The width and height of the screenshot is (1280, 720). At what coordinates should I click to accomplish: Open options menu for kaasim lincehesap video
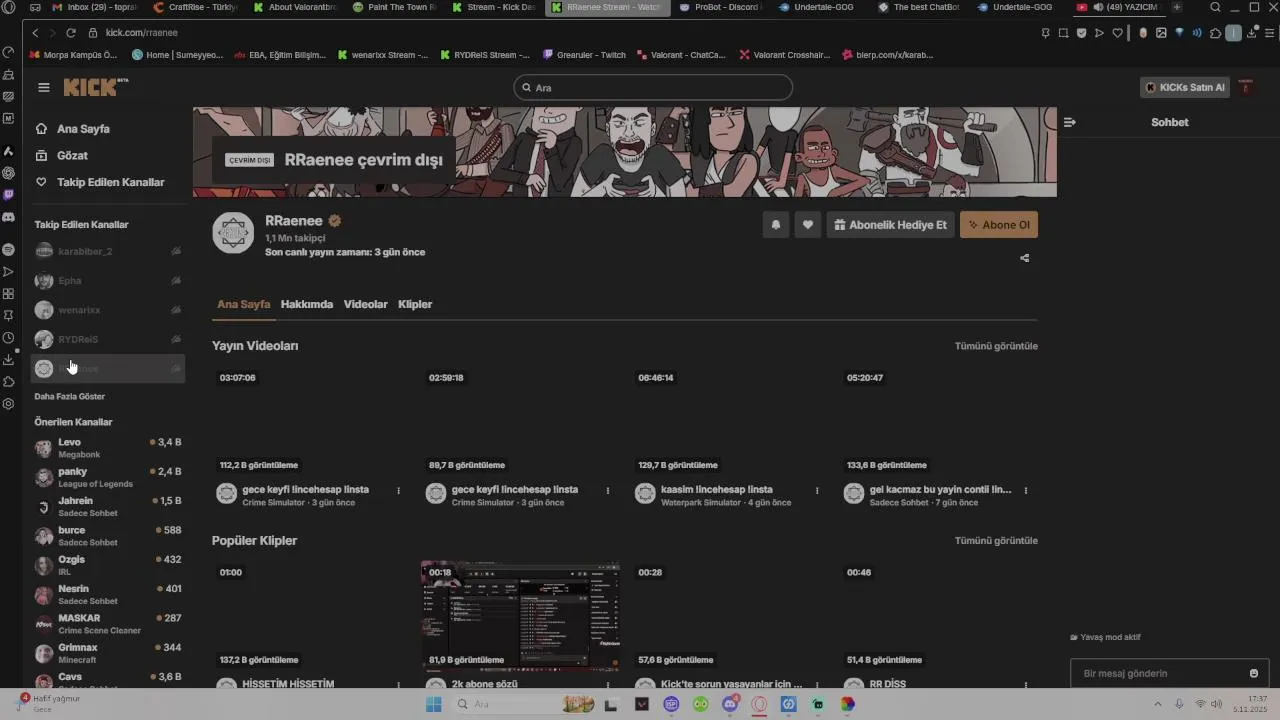pyautogui.click(x=817, y=491)
